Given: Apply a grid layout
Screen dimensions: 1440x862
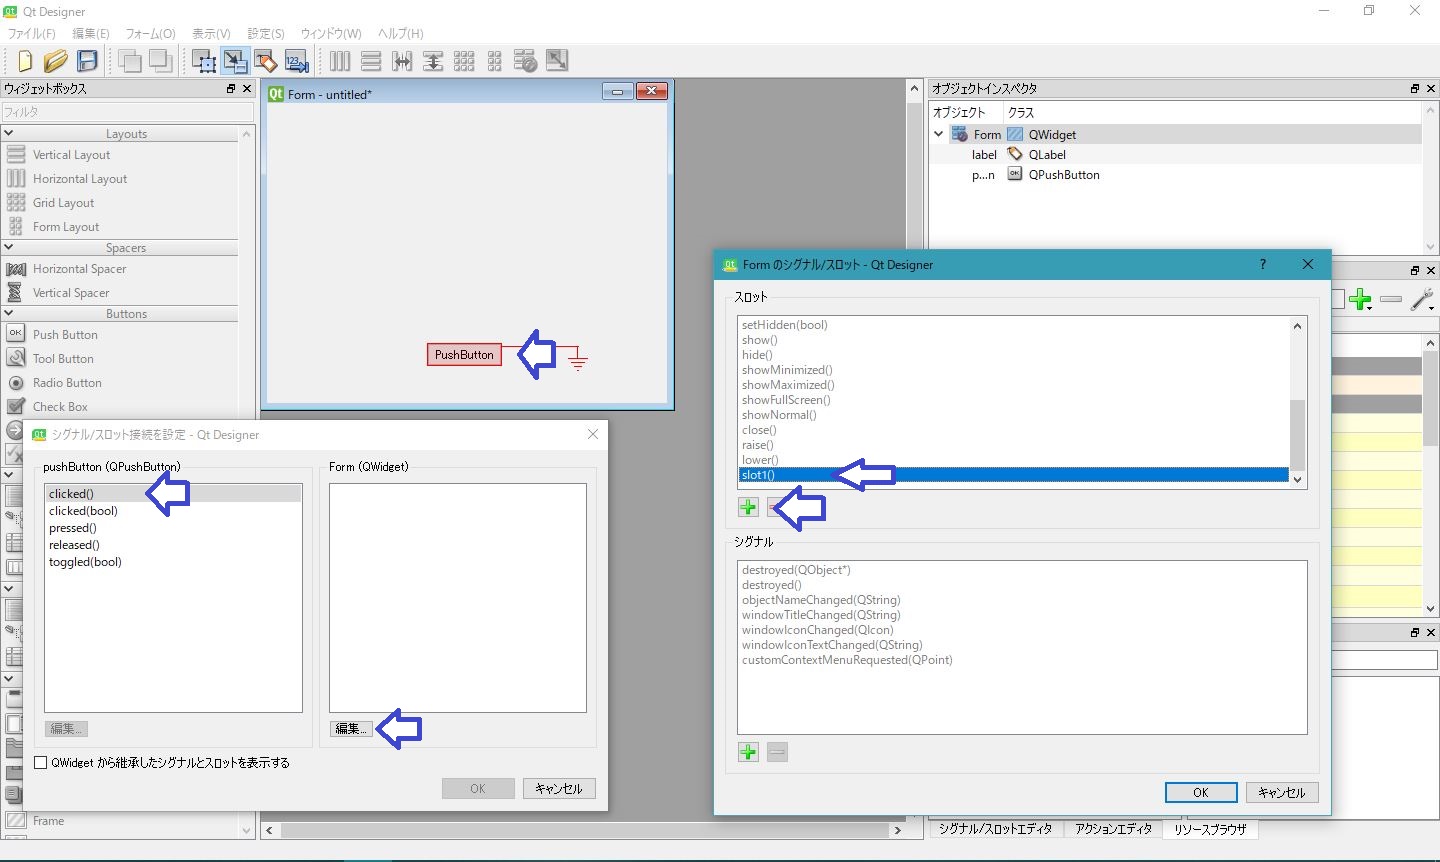Looking at the screenshot, I should click(x=465, y=61).
